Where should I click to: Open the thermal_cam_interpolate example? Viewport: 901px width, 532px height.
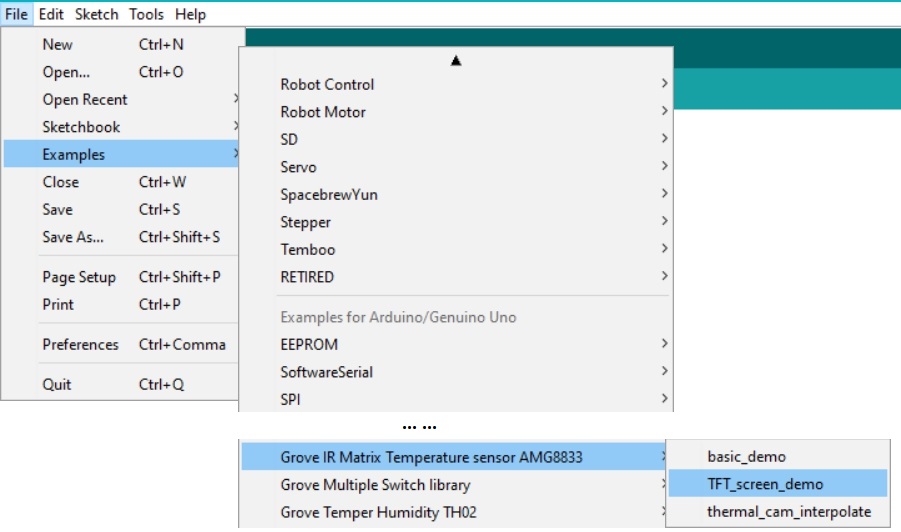pyautogui.click(x=777, y=511)
